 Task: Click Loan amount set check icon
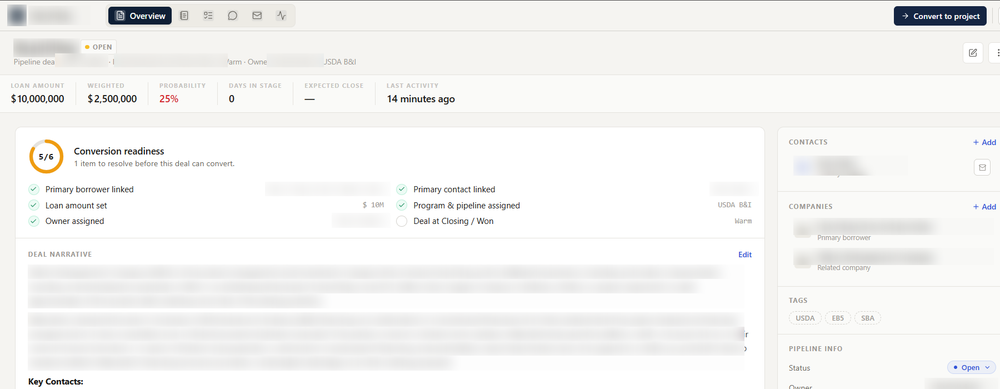[34, 205]
